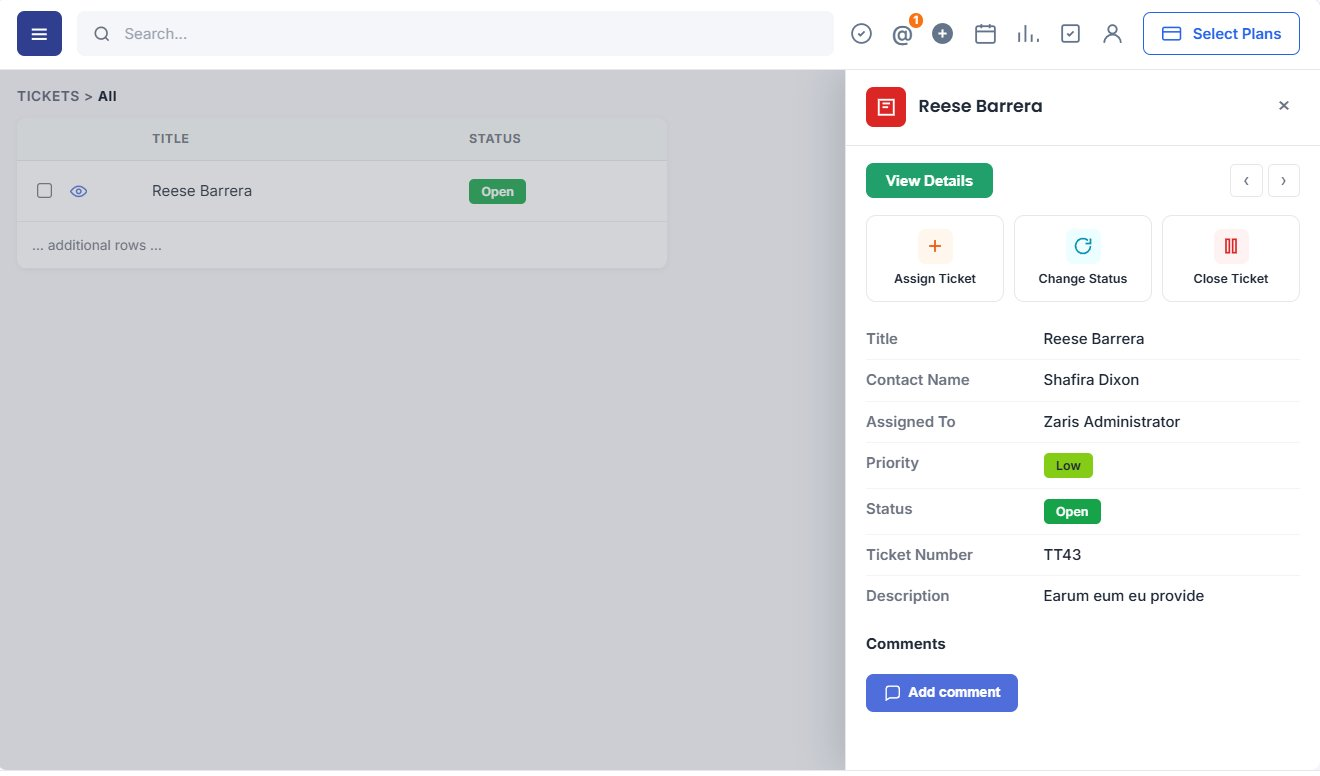Click Close Ticket action card

click(1231, 258)
